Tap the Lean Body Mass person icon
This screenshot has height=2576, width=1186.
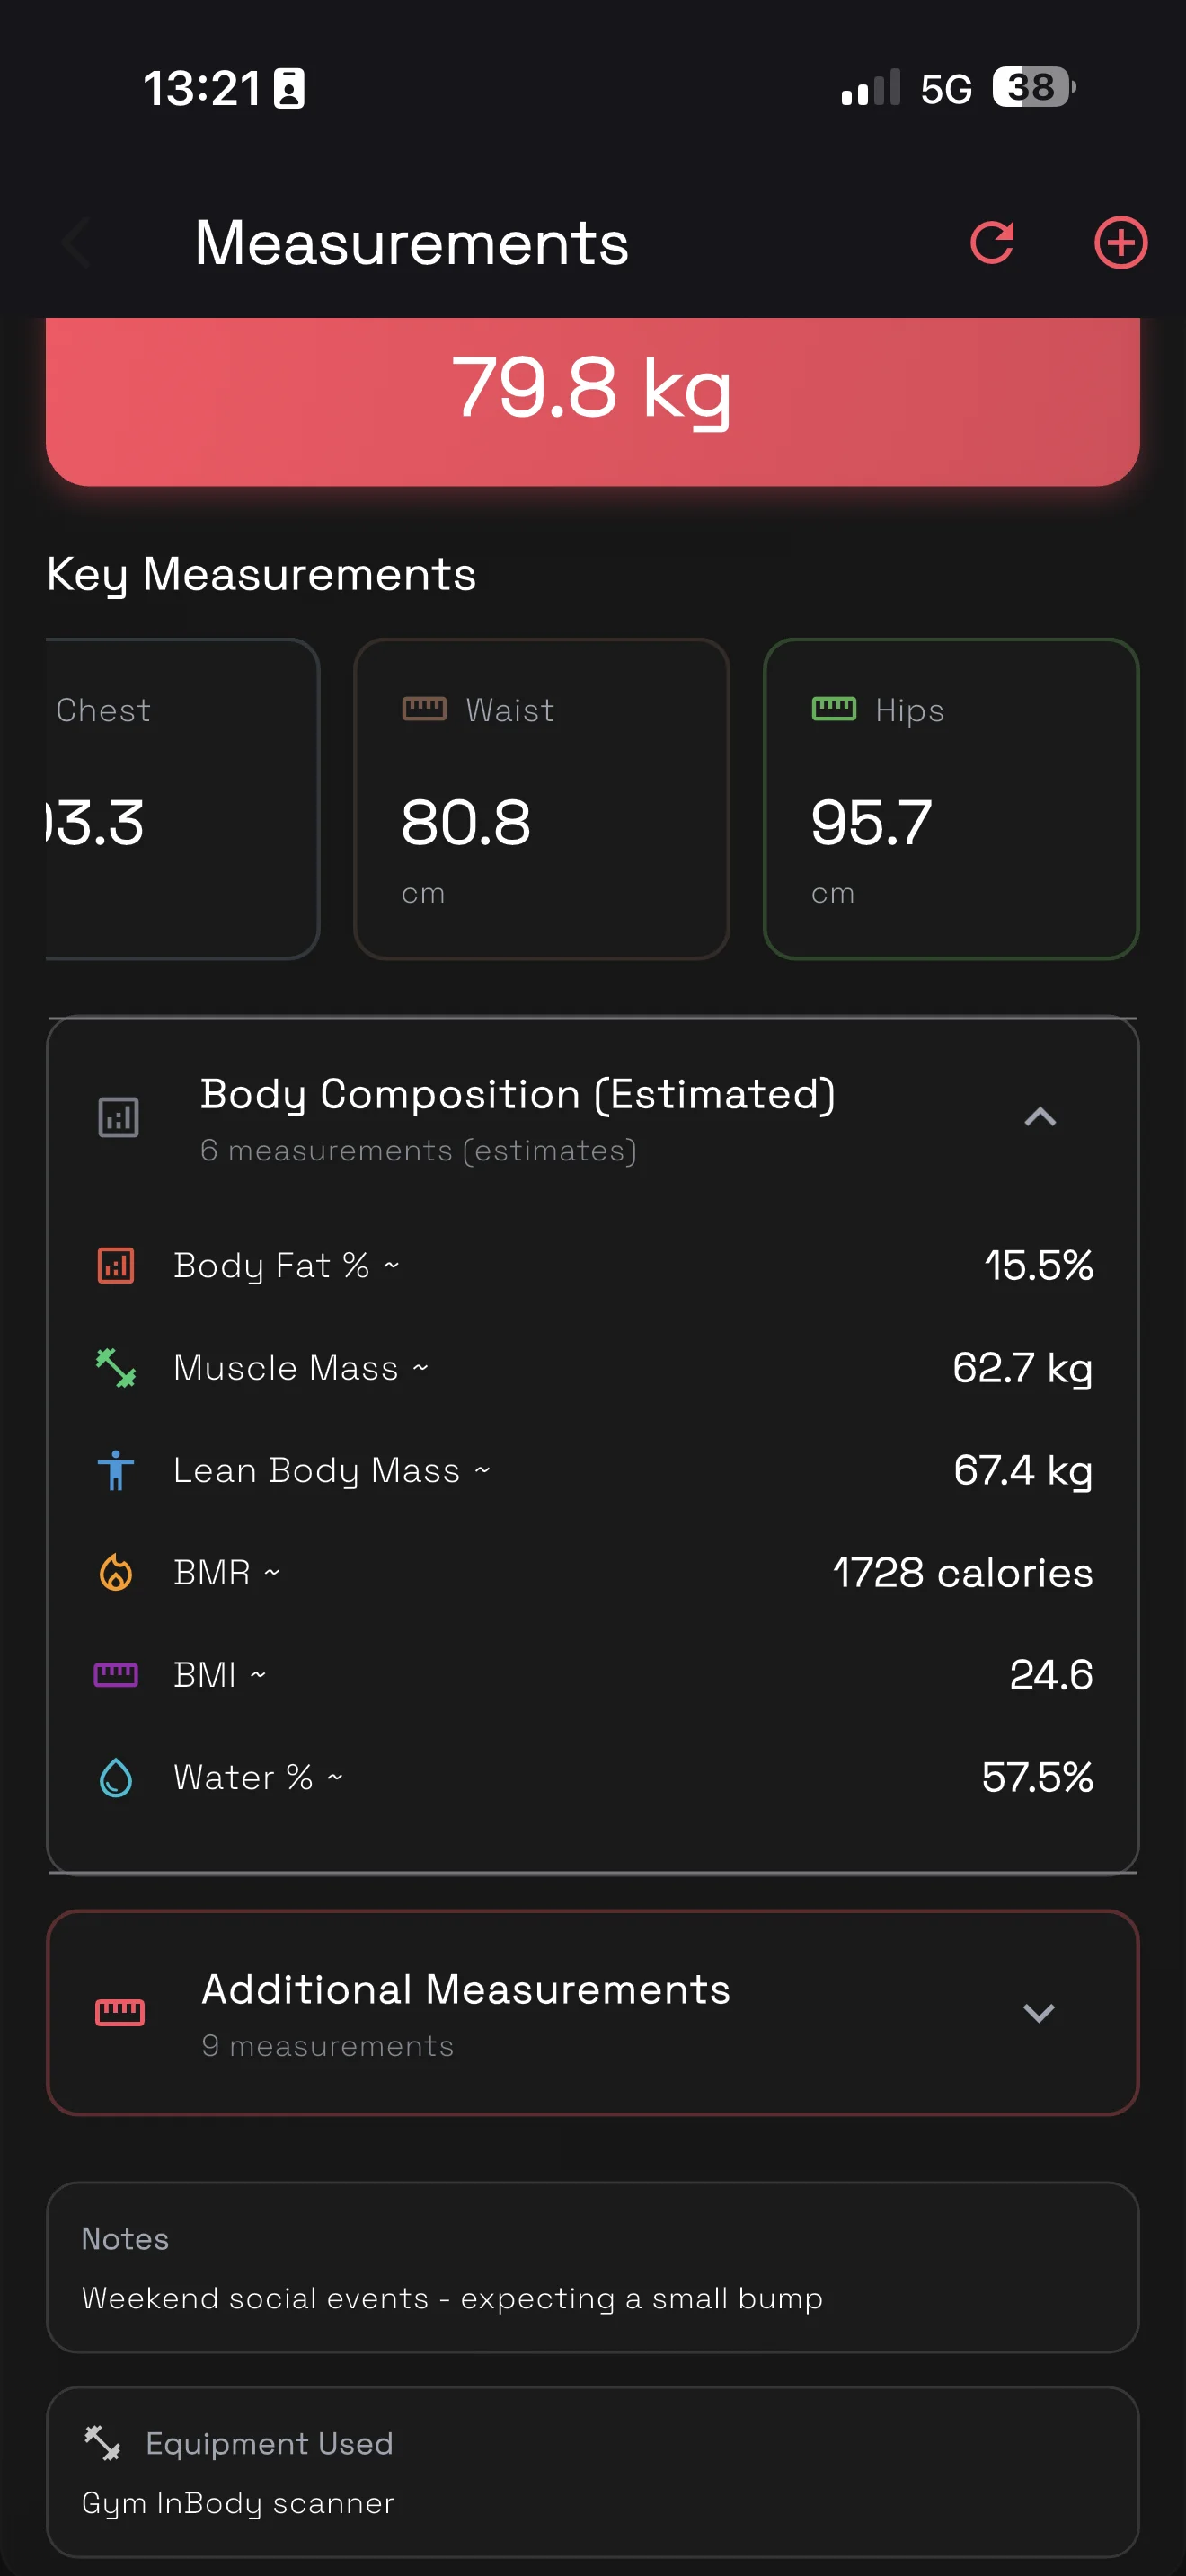coord(116,1470)
